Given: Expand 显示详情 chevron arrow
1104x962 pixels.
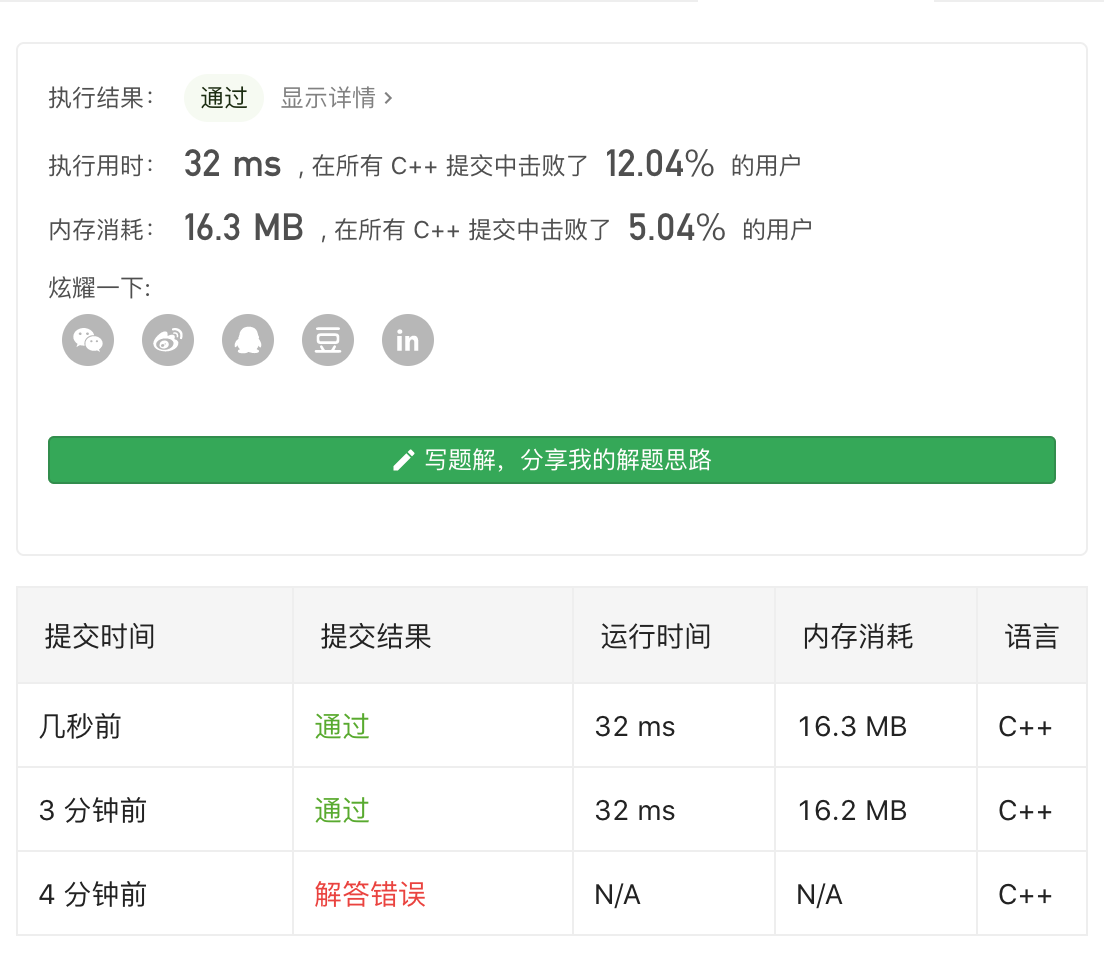Looking at the screenshot, I should point(389,98).
